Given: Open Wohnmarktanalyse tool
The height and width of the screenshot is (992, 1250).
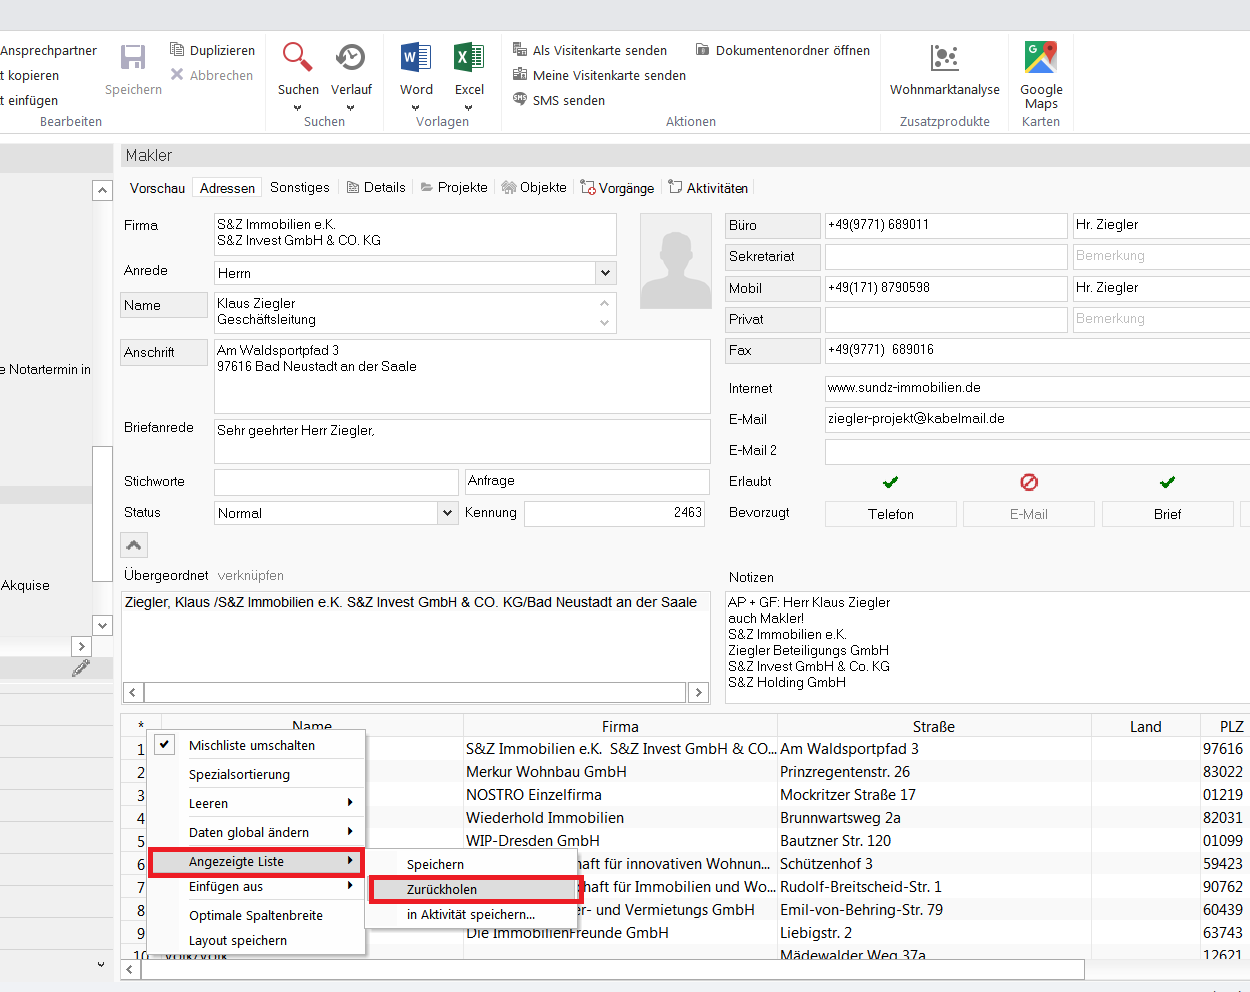Looking at the screenshot, I should pos(944,58).
